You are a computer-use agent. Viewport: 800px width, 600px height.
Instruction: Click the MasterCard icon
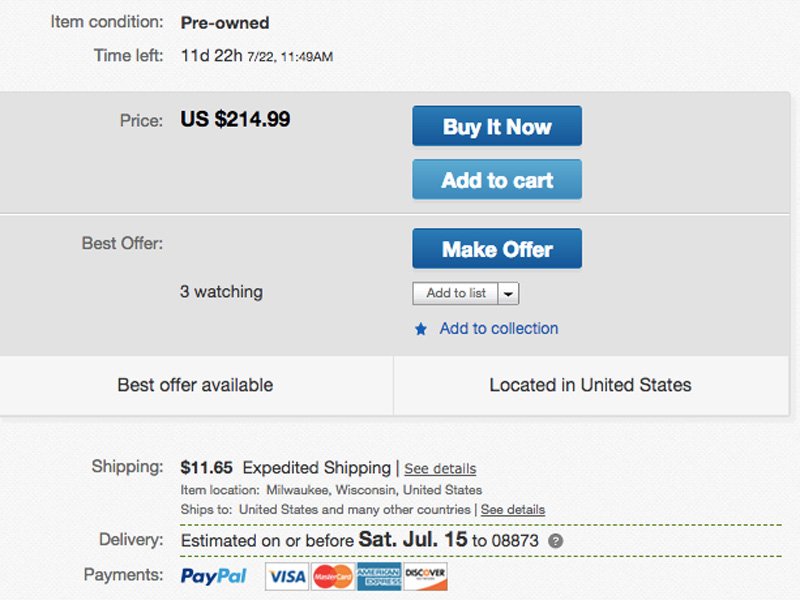(333, 576)
